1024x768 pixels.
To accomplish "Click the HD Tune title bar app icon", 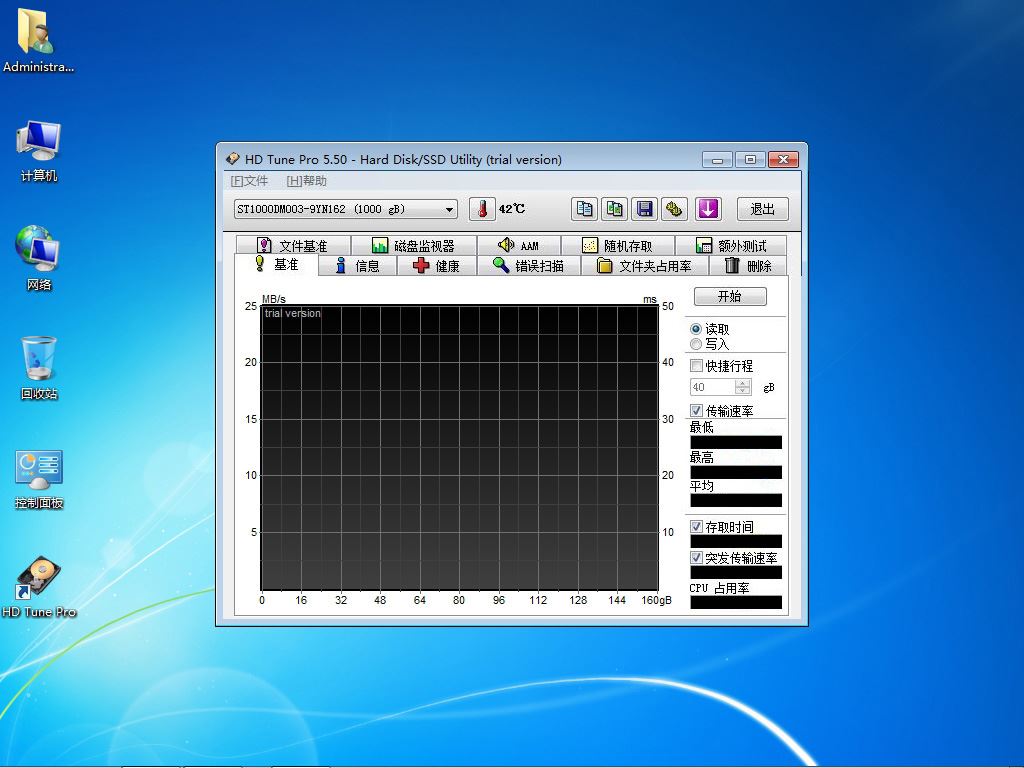I will coord(232,159).
